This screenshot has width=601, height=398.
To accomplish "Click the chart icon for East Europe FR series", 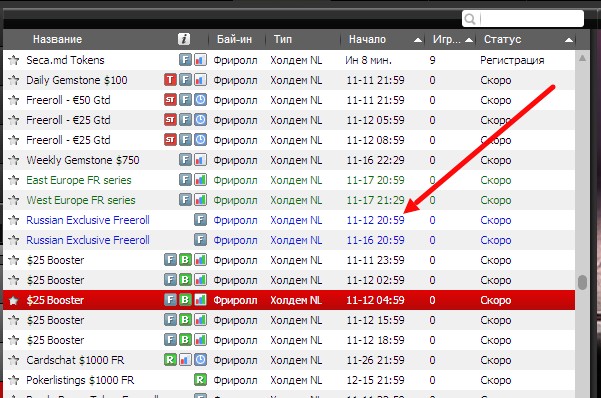I will [200, 179].
